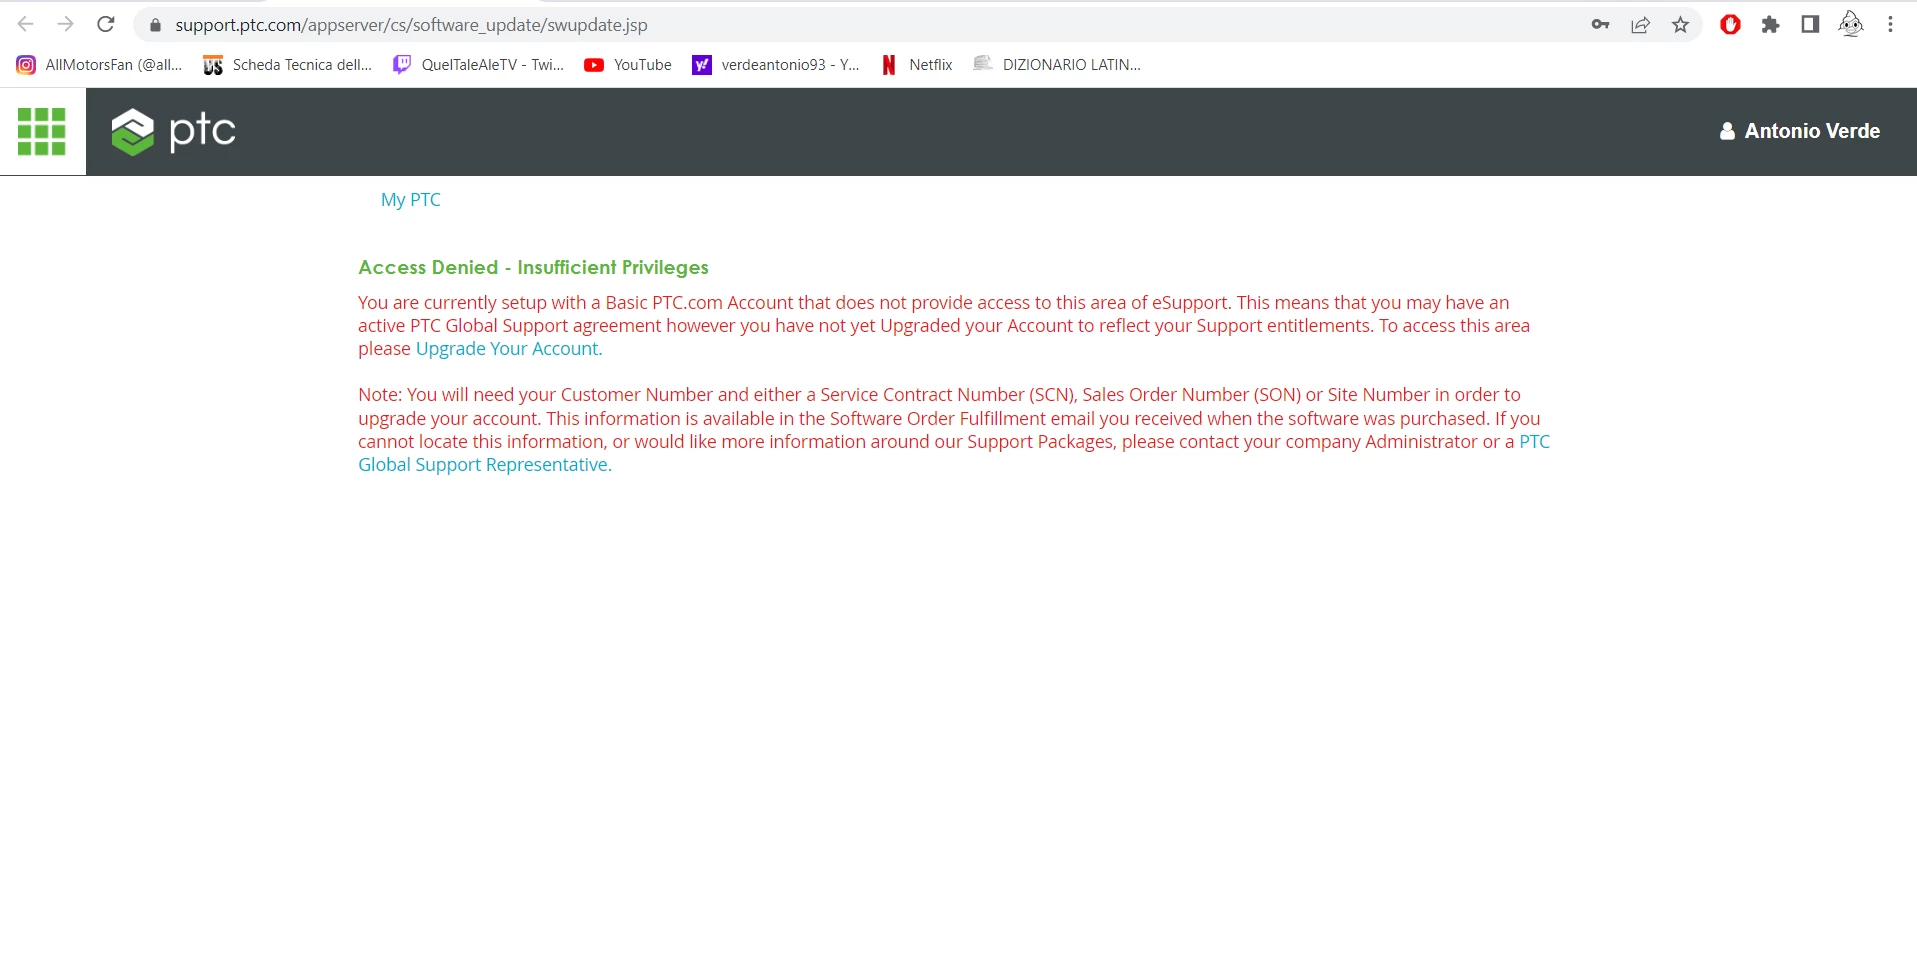Screen dimensions: 1917x976
Task: Click the share page icon
Action: (x=1640, y=25)
